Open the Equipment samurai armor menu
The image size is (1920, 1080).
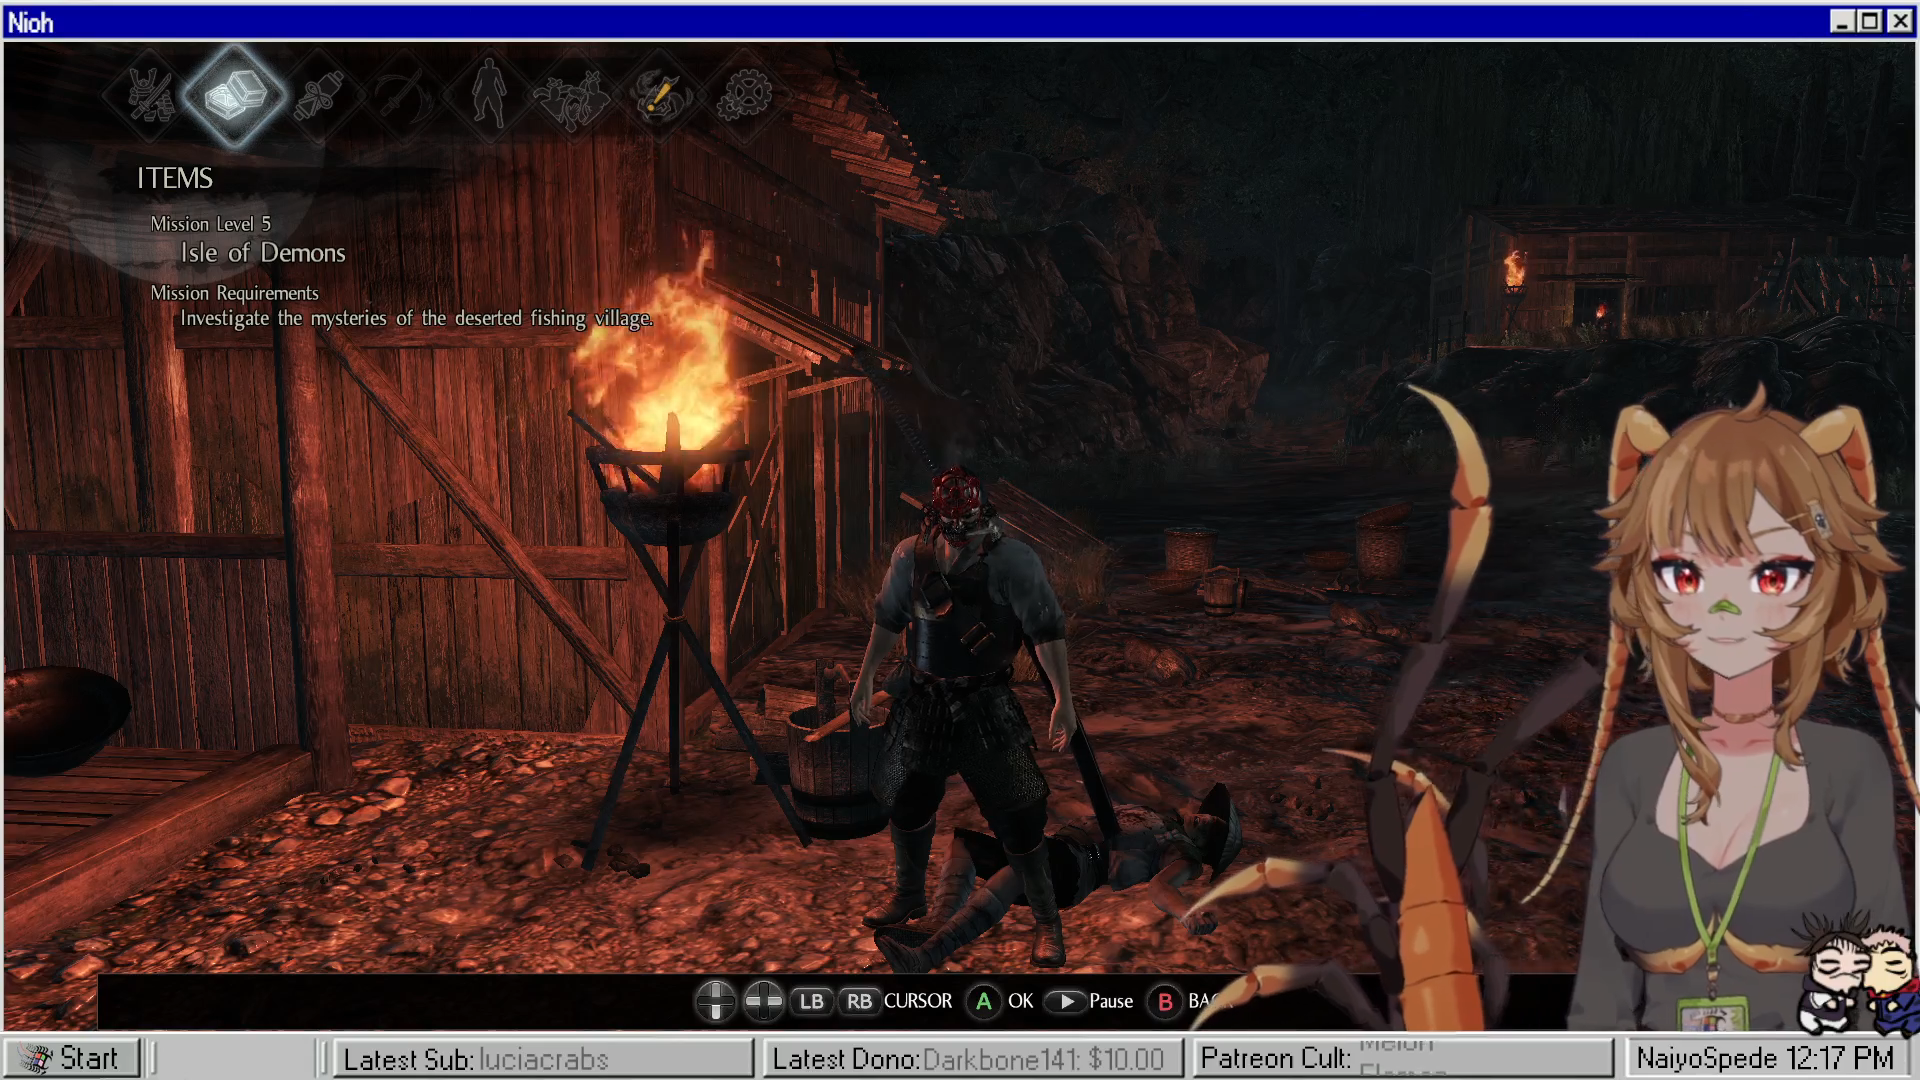[x=150, y=96]
